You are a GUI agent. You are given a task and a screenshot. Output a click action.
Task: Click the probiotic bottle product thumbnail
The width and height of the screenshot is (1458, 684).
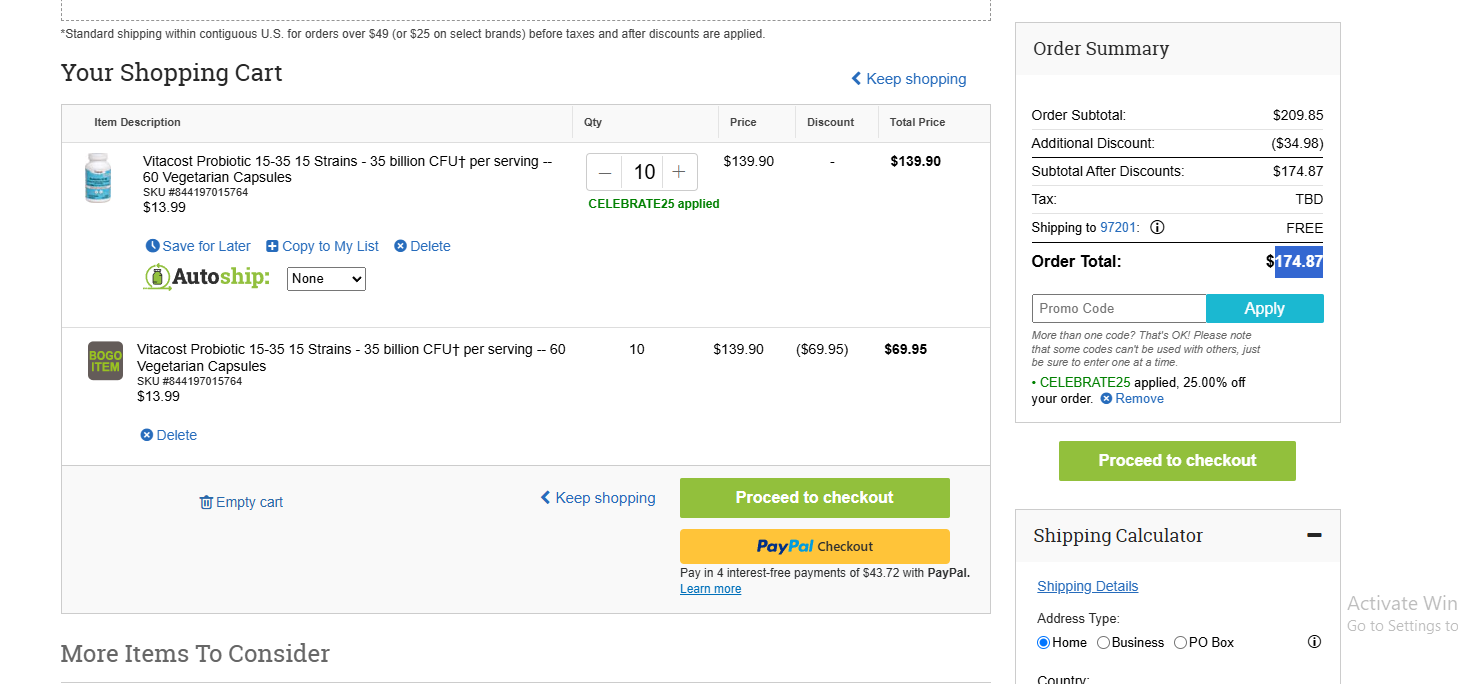pos(98,178)
